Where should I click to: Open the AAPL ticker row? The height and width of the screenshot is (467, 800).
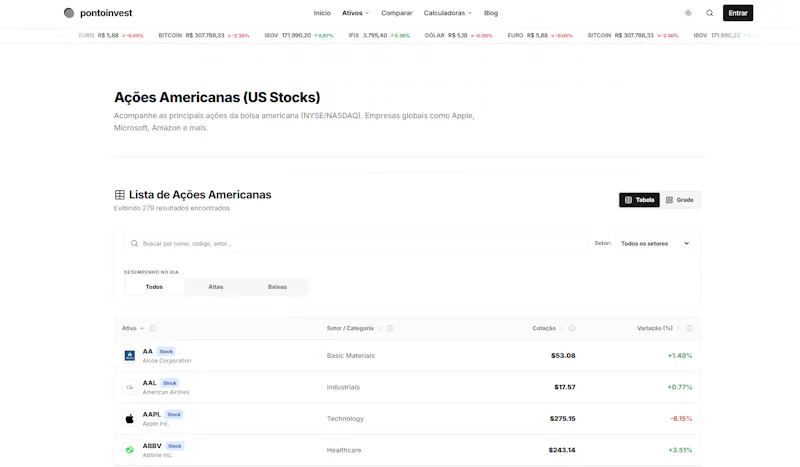tap(407, 419)
